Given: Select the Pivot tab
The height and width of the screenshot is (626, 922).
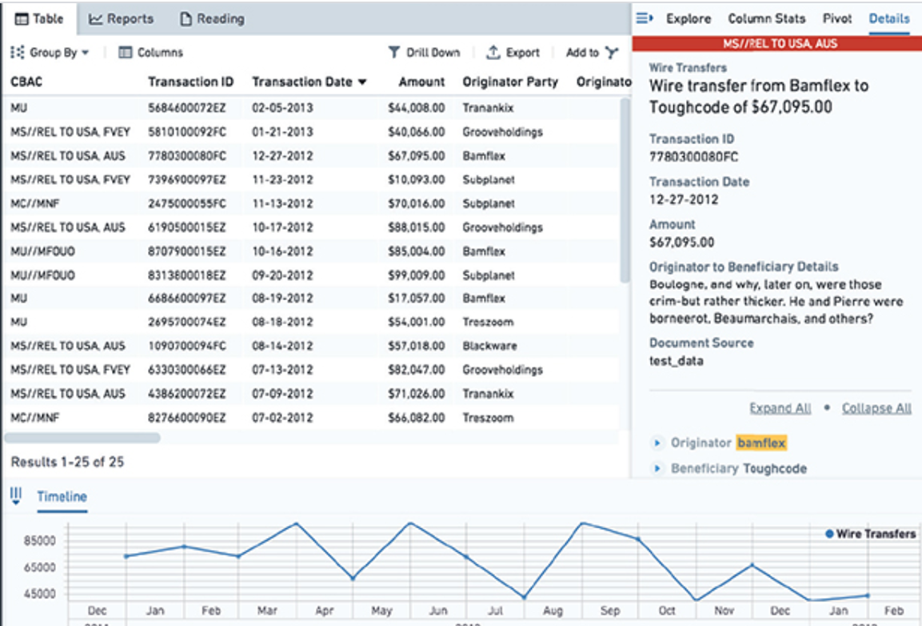Looking at the screenshot, I should tap(837, 18).
